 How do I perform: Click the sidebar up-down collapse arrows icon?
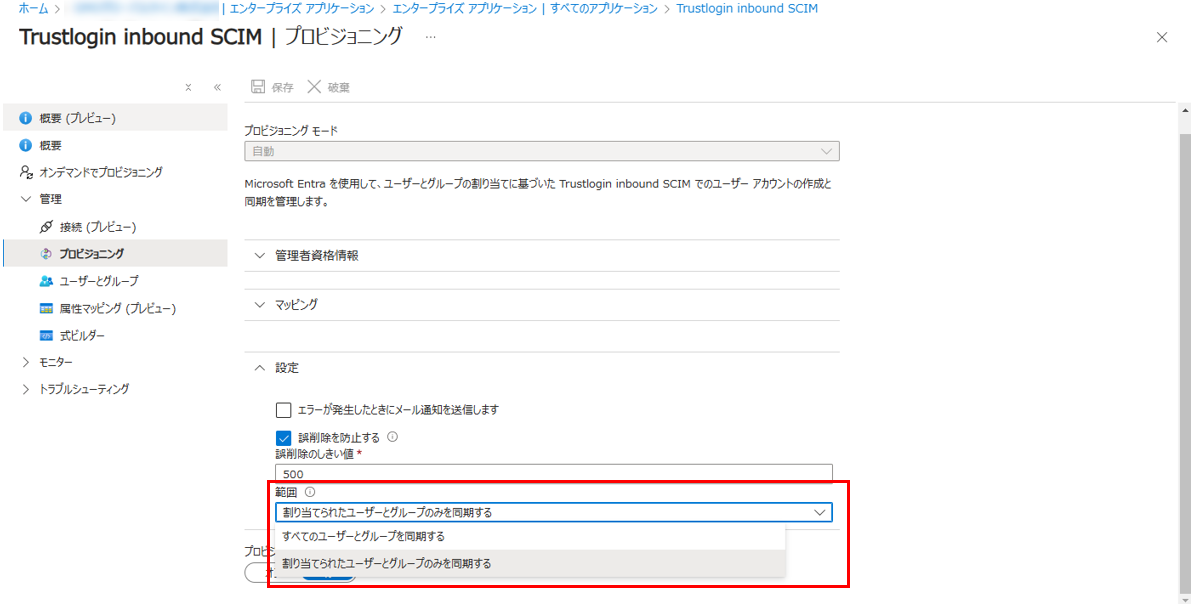click(188, 88)
